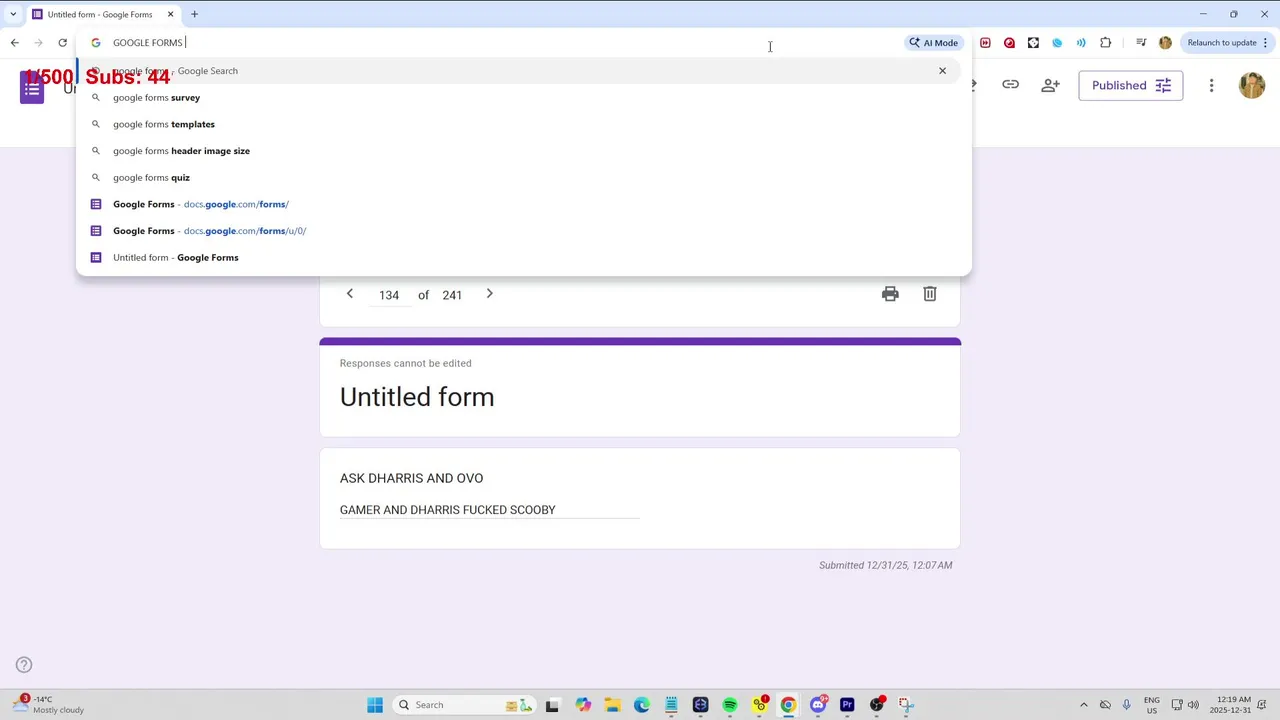Open Copilot from taskbar
Screen dimensions: 1280x720
583,705
